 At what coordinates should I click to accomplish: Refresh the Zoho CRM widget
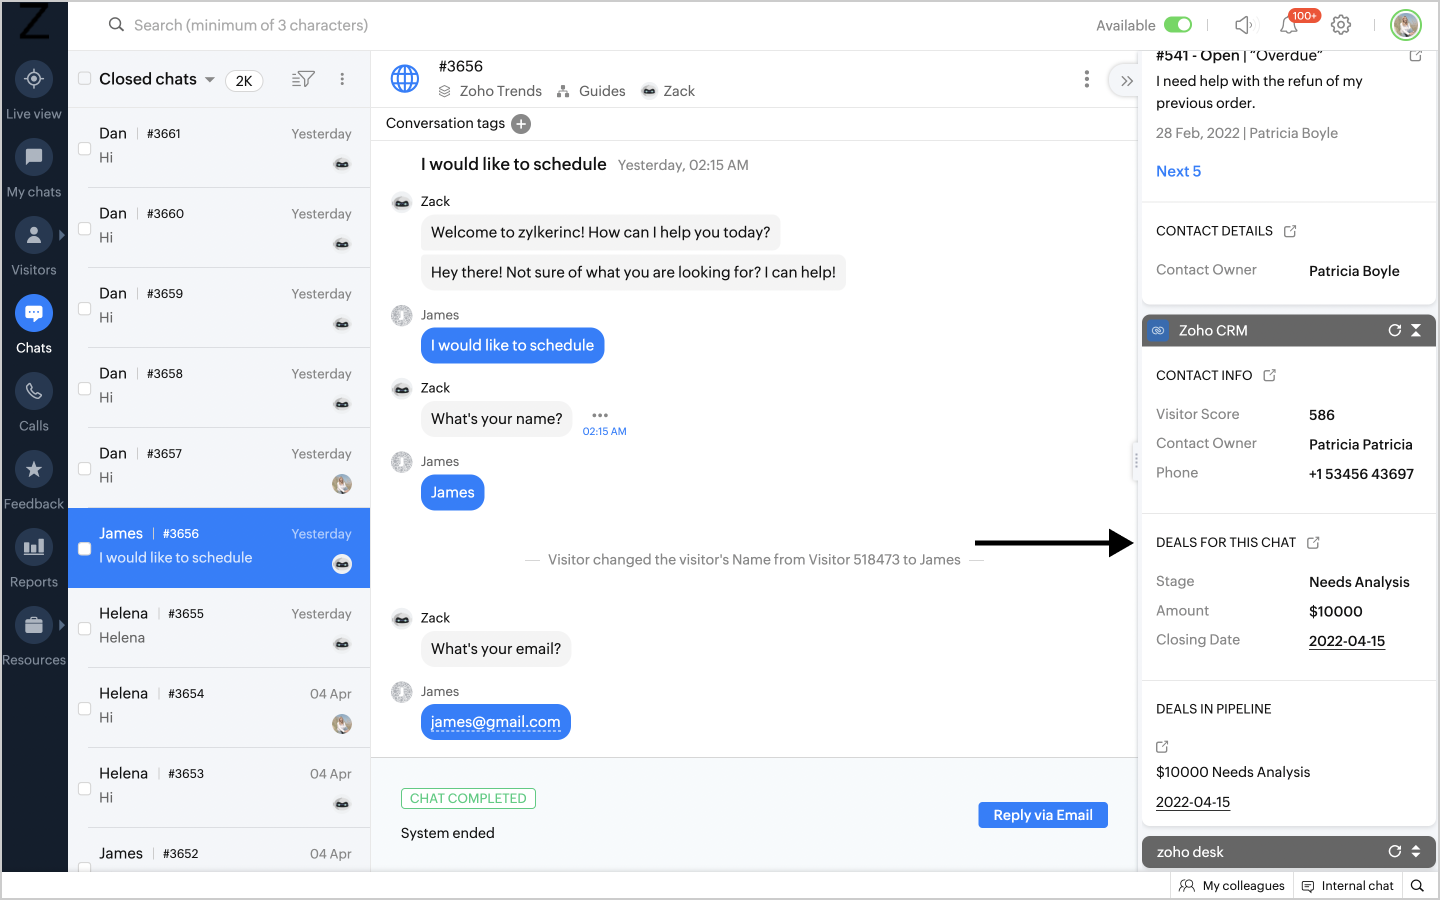pos(1394,330)
